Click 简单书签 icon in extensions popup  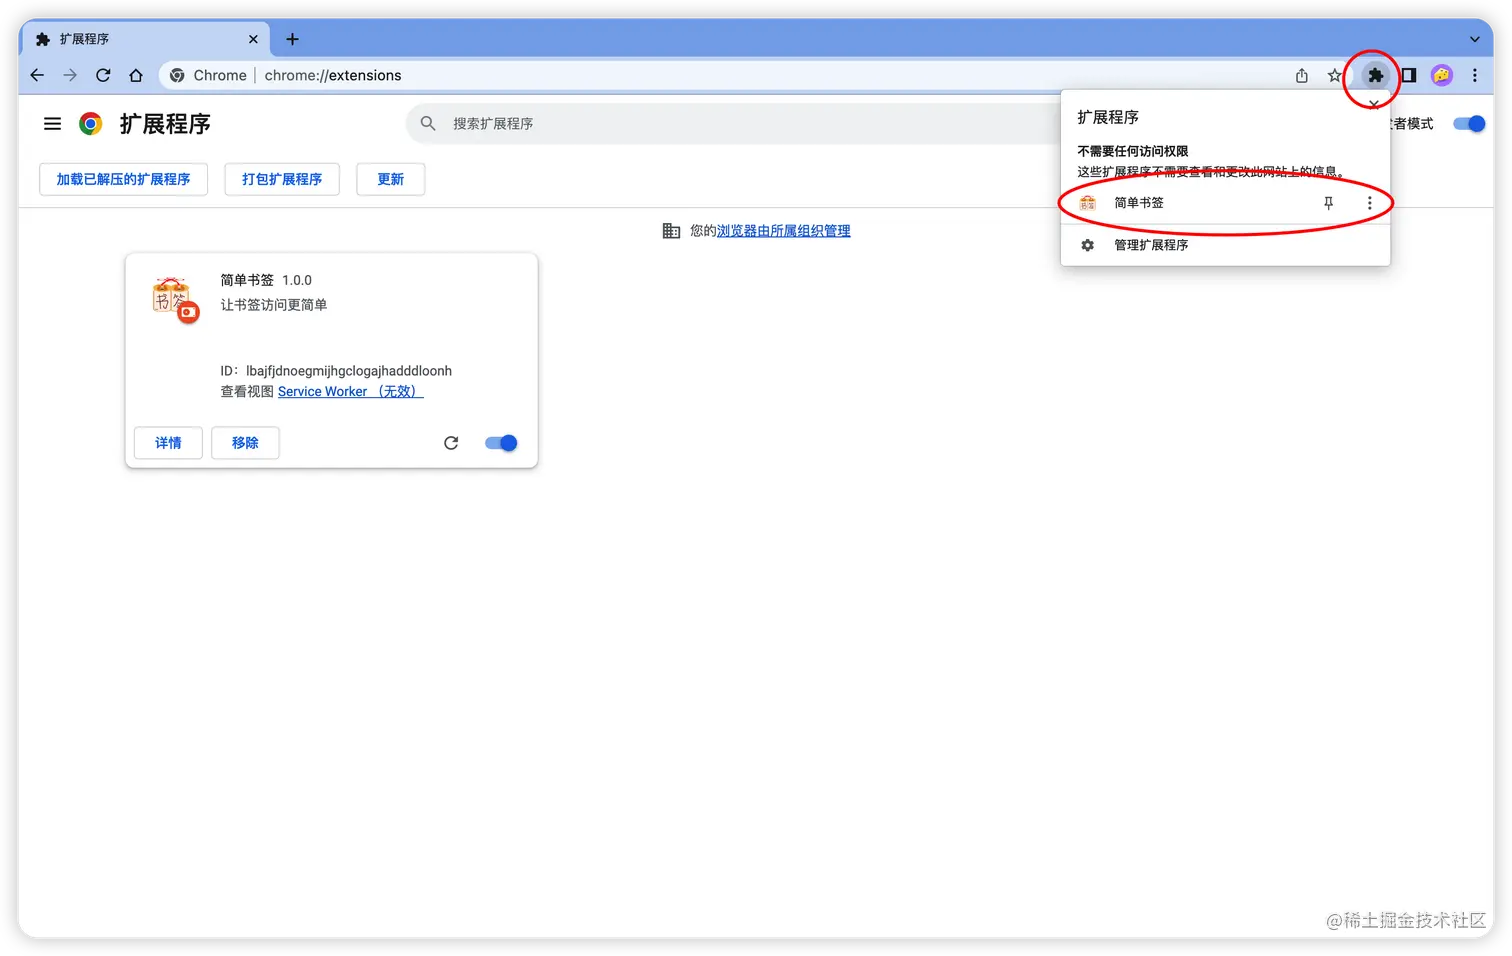1088,203
